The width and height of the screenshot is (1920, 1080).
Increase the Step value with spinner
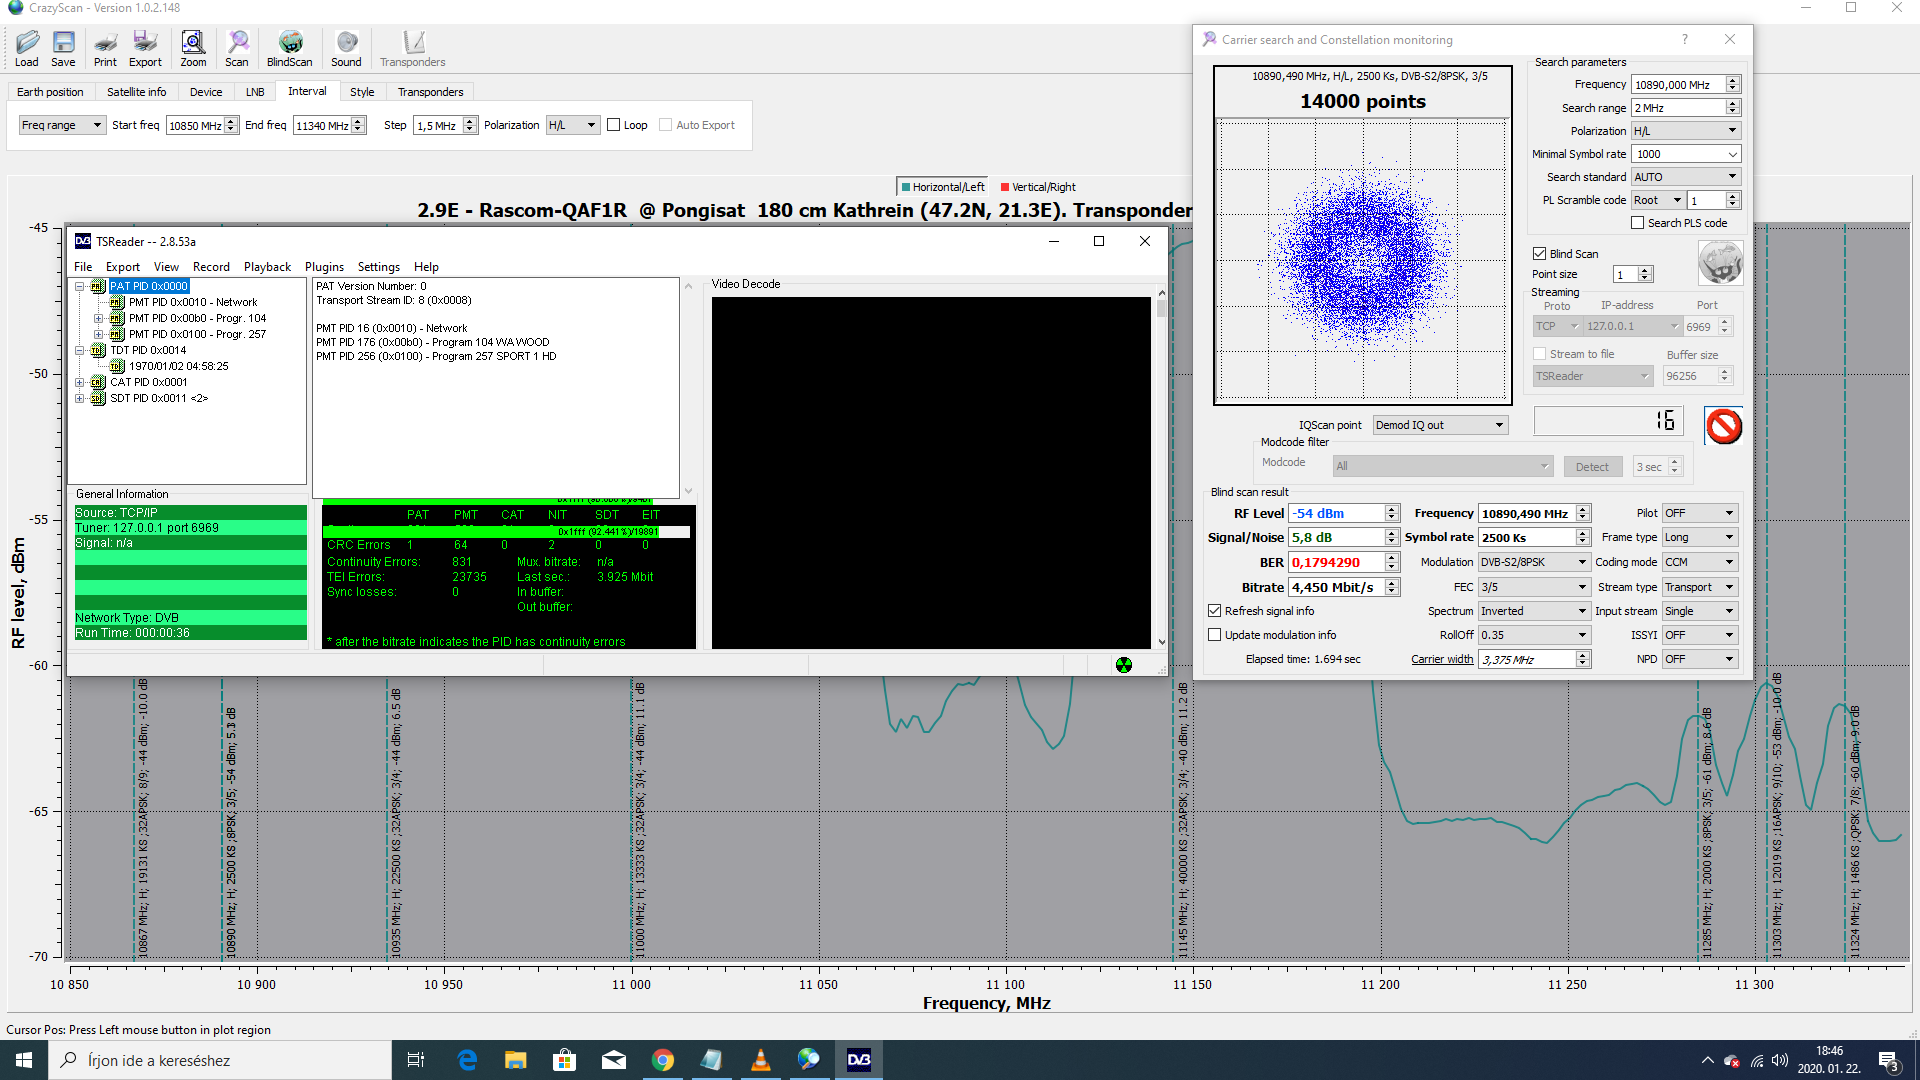tap(470, 121)
